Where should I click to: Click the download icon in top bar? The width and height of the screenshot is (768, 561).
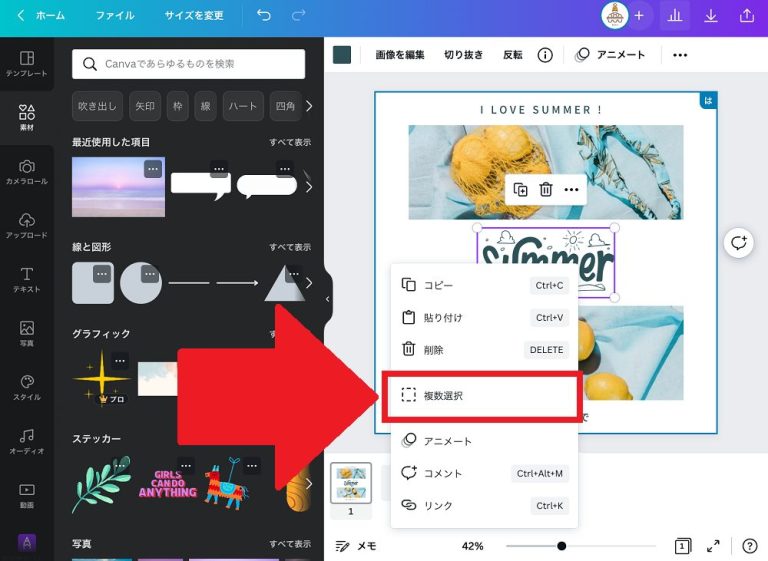click(x=711, y=16)
